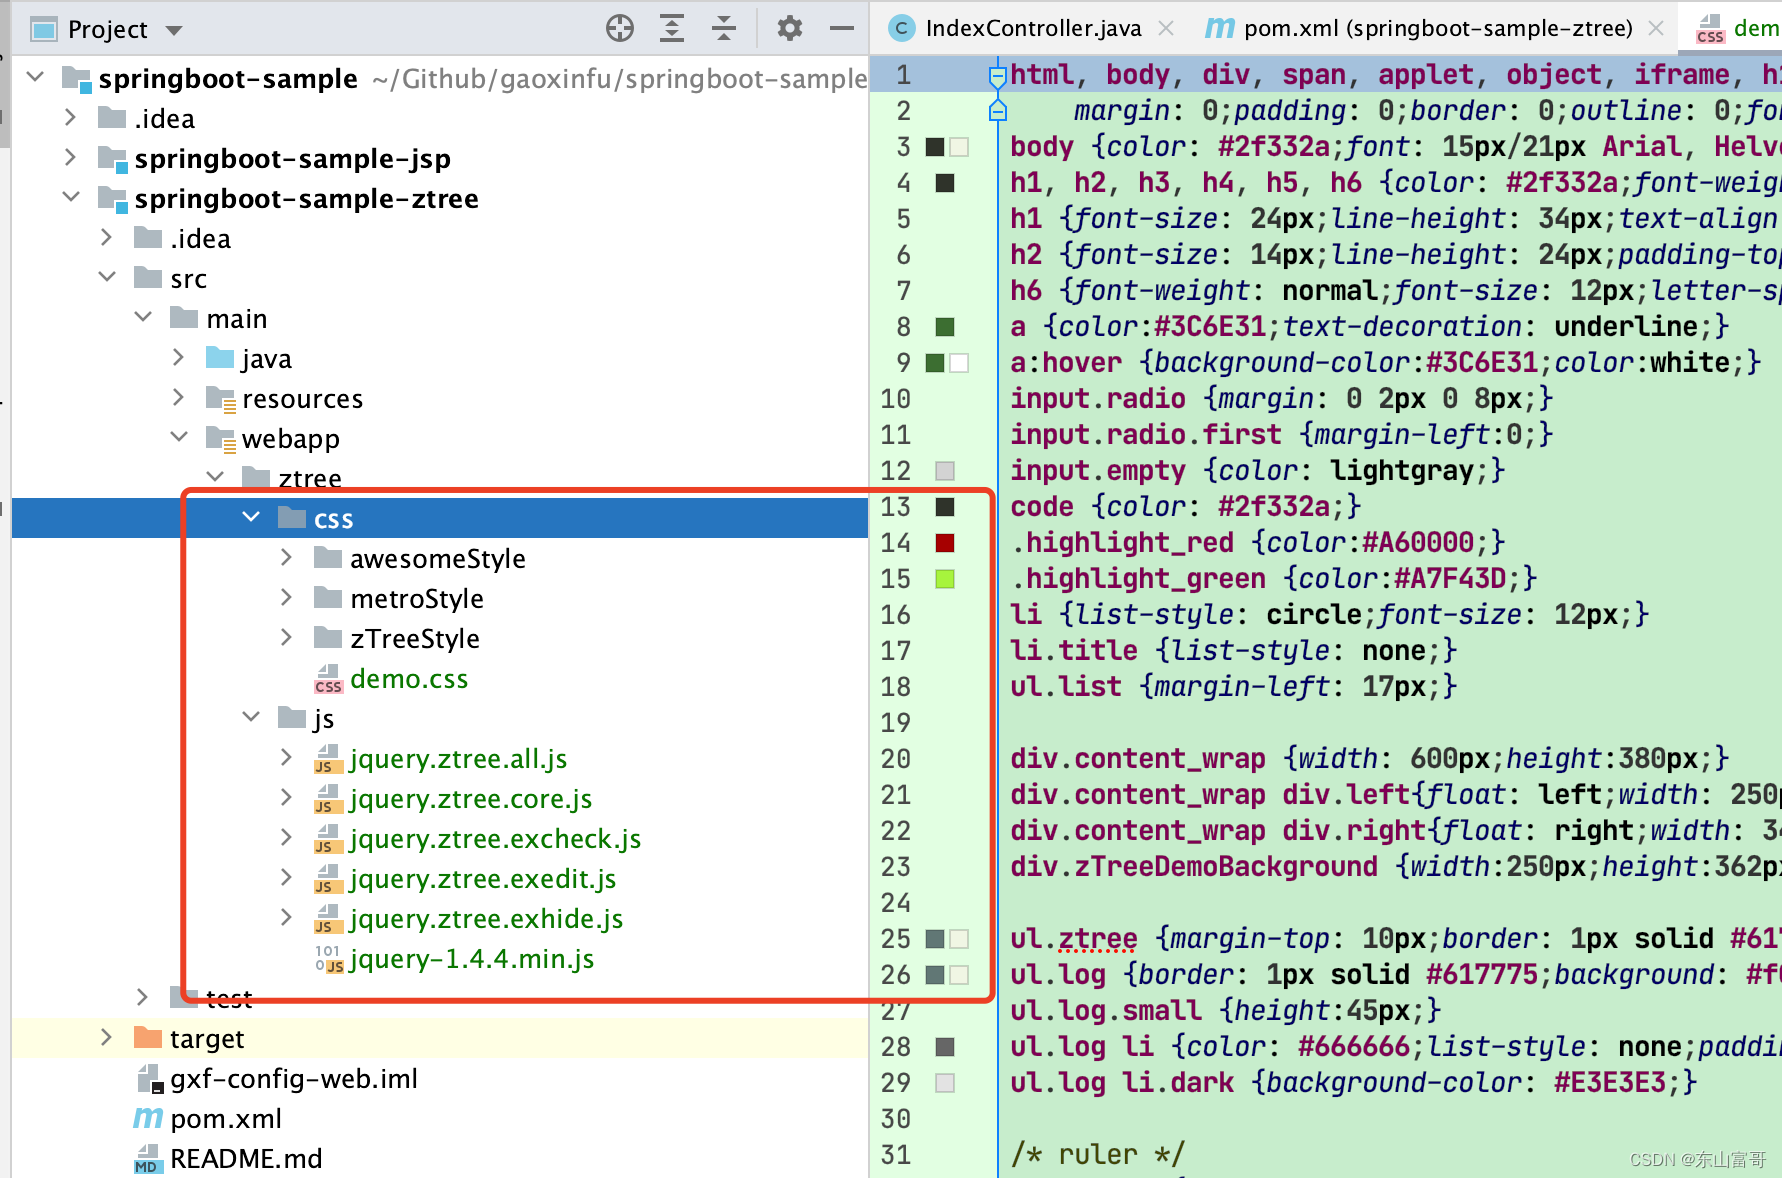Screen dimensions: 1782x1178
Task: Click line number 10 in the gutter
Action: [x=895, y=399]
